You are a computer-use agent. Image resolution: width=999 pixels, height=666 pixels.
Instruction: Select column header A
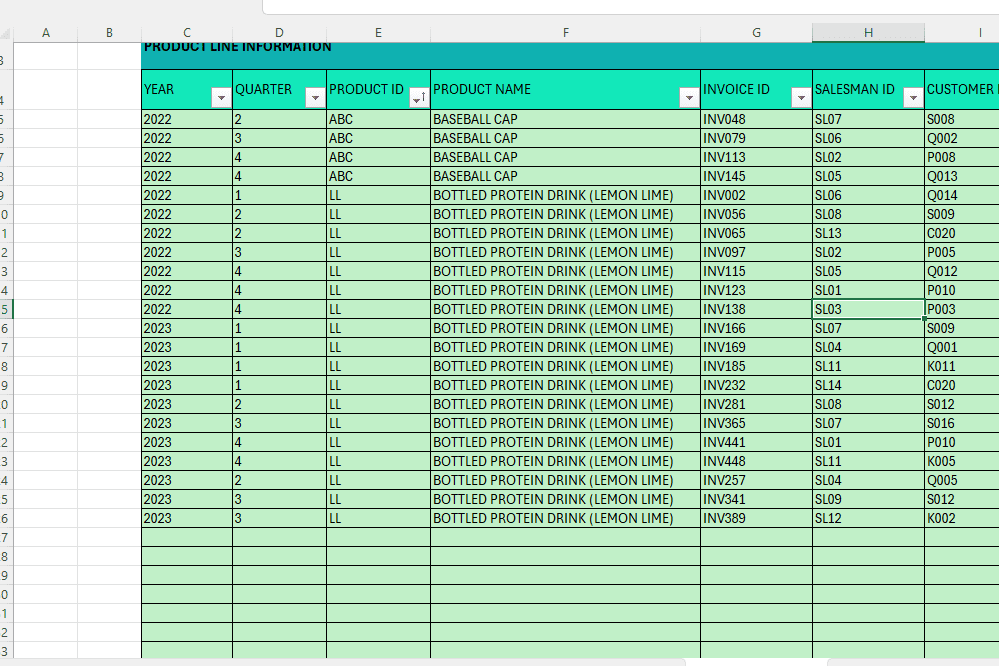[45, 31]
